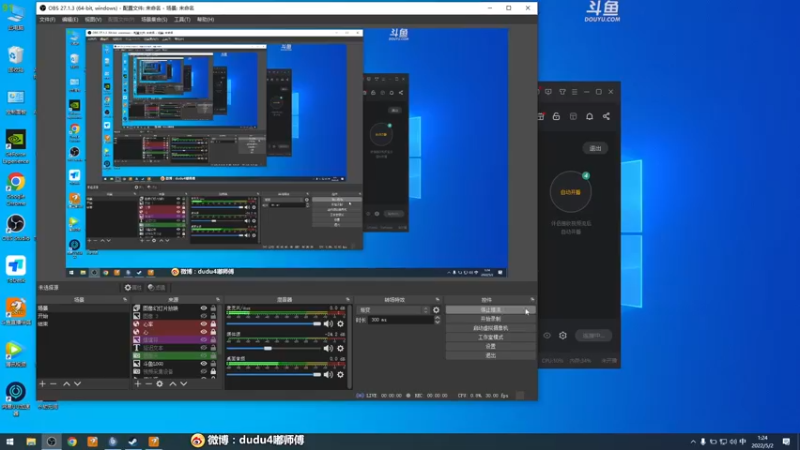Remove the selected scene with the minus icon
This screenshot has width=800, height=450.
(x=54, y=384)
